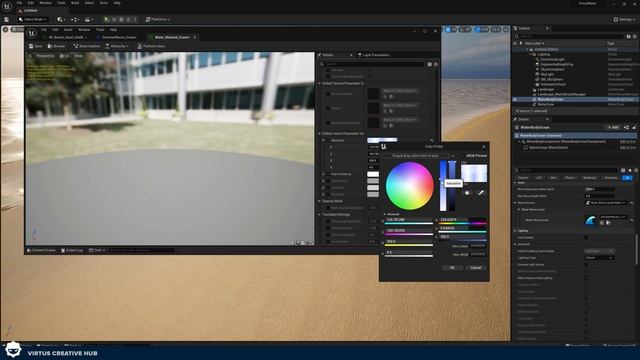Viewport: 640px width, 360px height.
Task: Click the Play button in main toolbar
Action: pyautogui.click(x=107, y=19)
